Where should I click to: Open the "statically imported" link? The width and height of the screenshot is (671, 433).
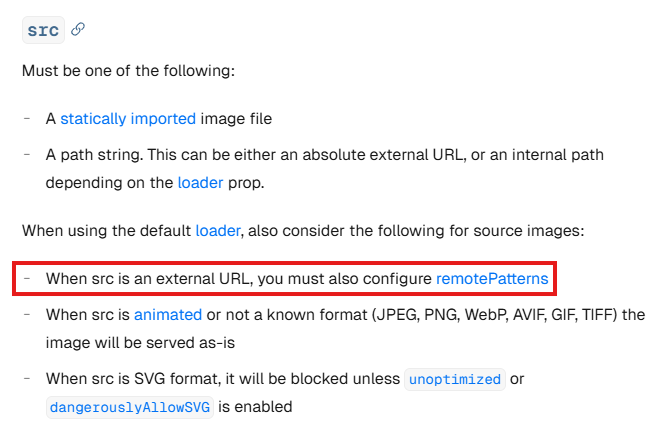(x=128, y=119)
